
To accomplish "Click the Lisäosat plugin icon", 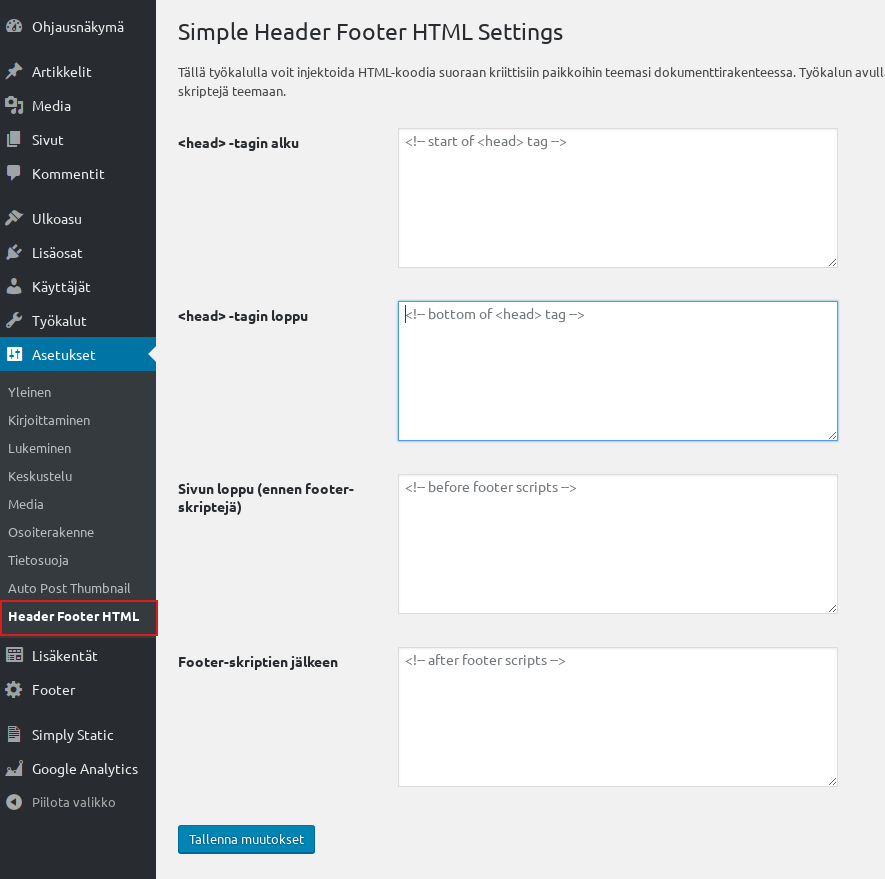I will point(14,252).
